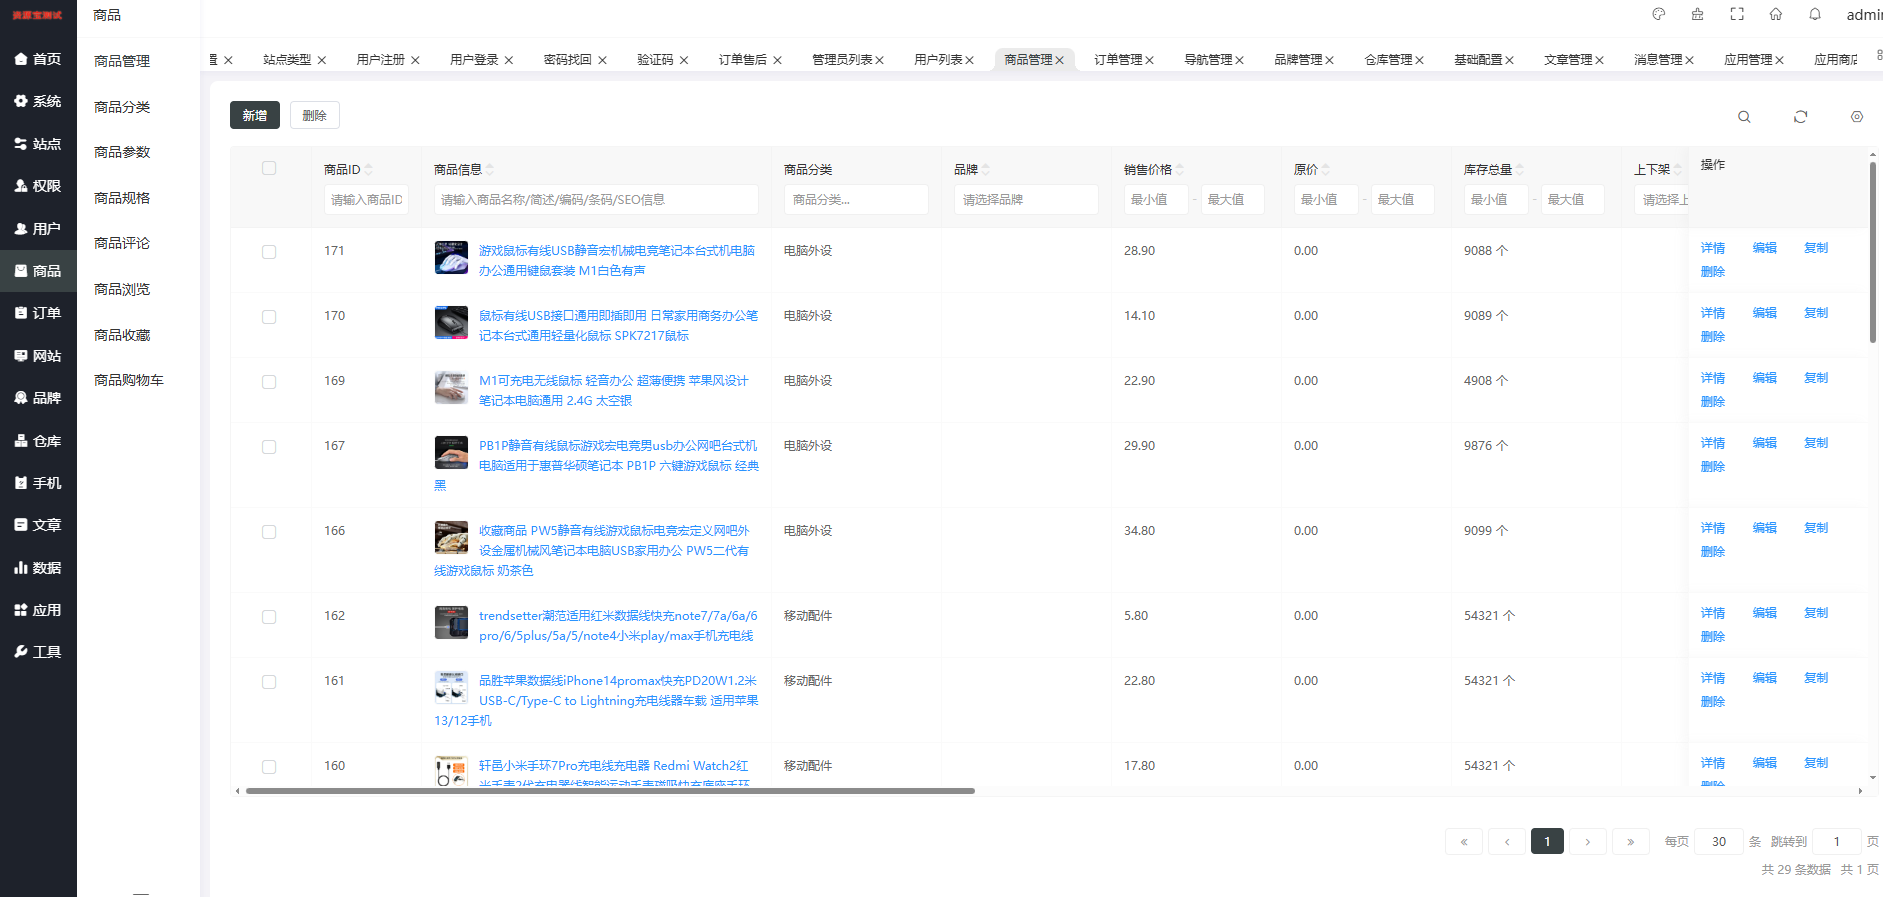Focus the product name search input
This screenshot has height=897, width=1883.
pyautogui.click(x=596, y=200)
